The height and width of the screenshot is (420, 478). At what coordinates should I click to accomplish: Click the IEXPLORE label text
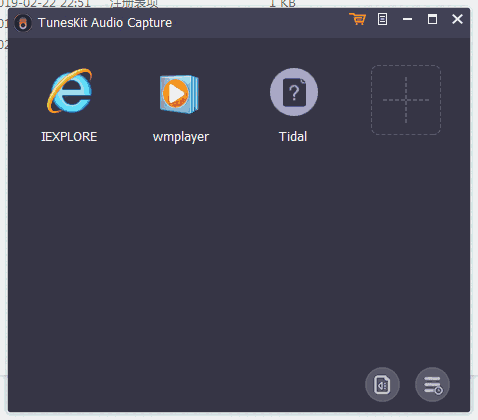[x=69, y=137]
